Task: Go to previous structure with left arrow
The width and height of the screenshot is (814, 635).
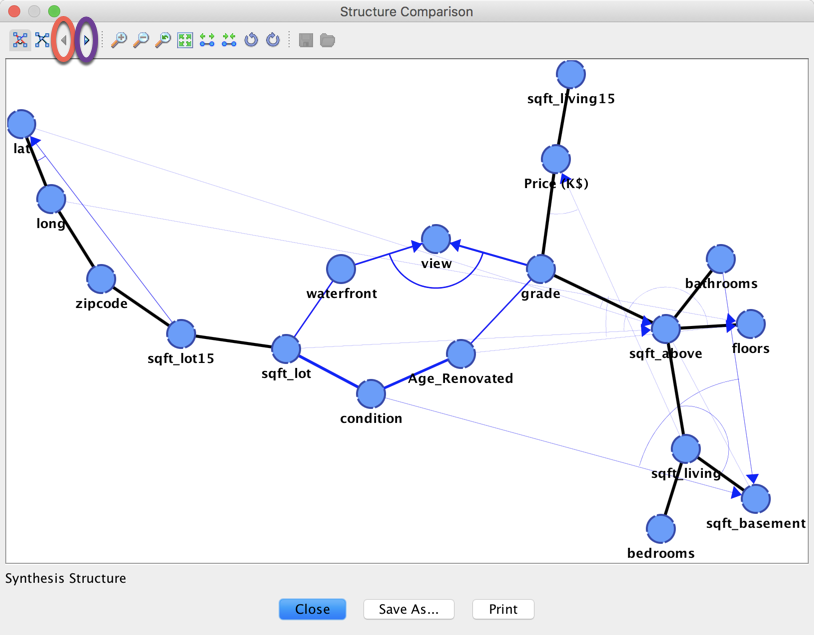Action: [64, 40]
